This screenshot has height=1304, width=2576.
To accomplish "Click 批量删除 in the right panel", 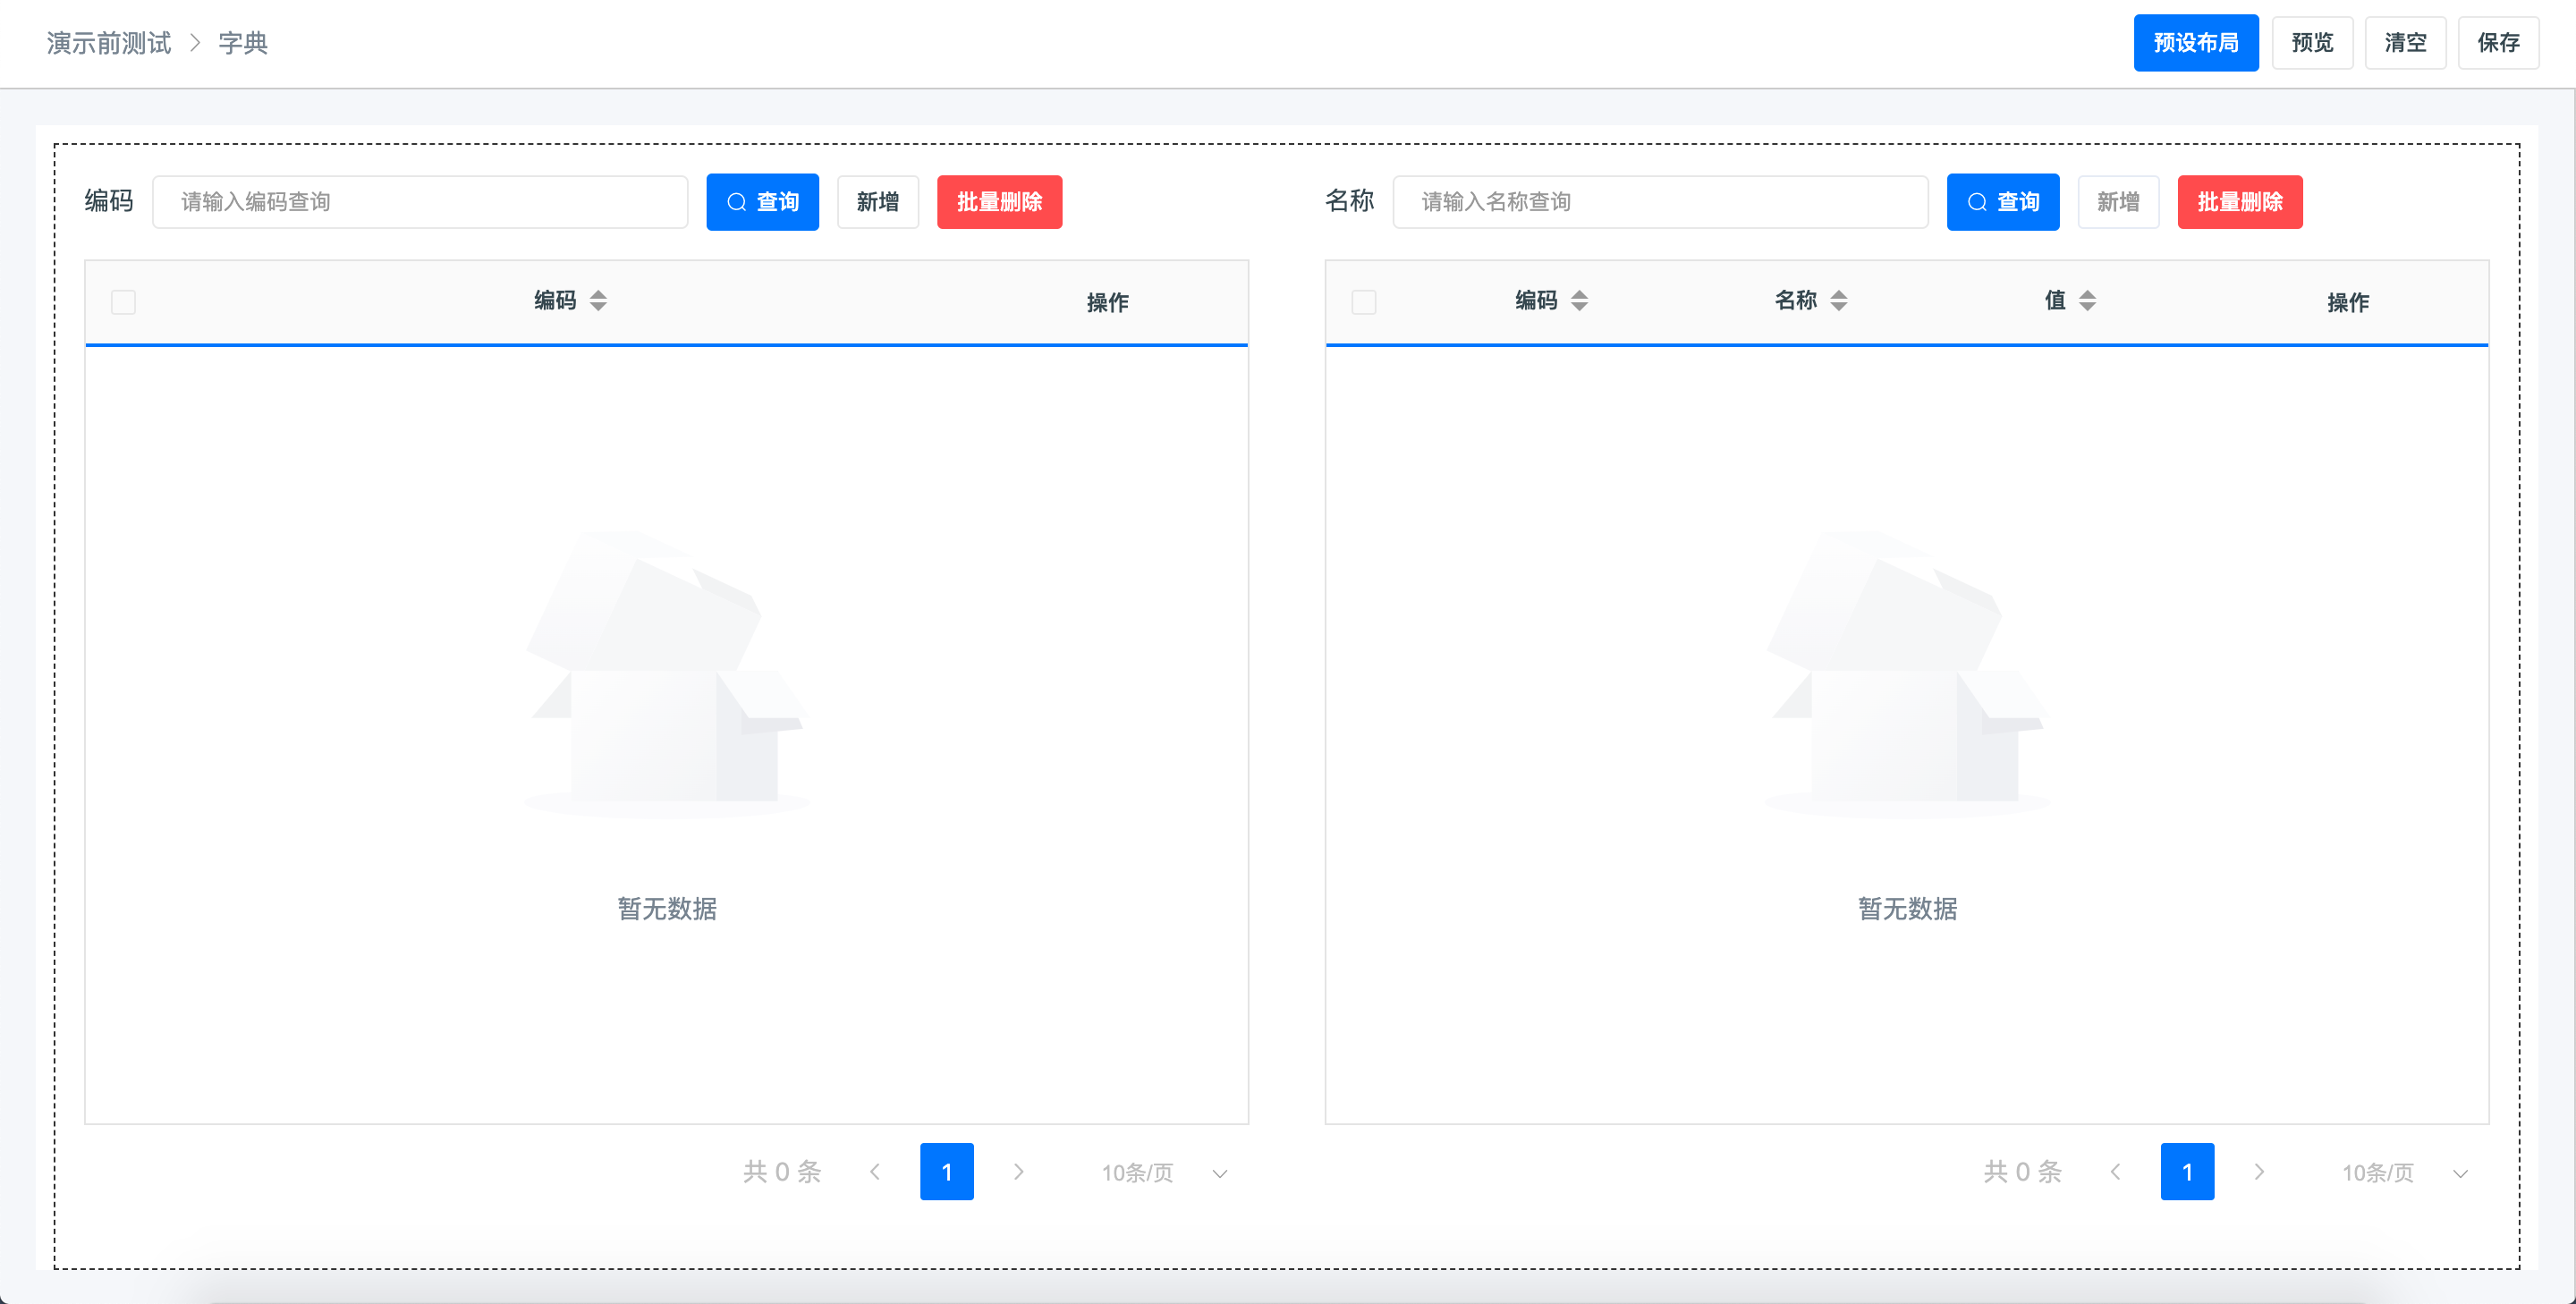I will [x=2240, y=202].
